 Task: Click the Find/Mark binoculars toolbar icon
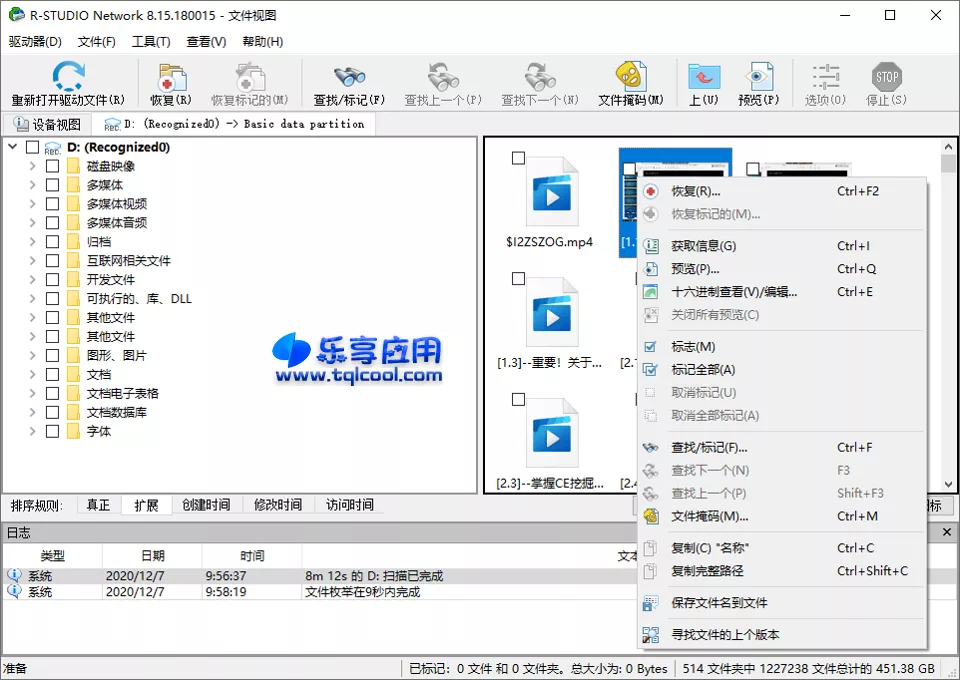click(349, 78)
